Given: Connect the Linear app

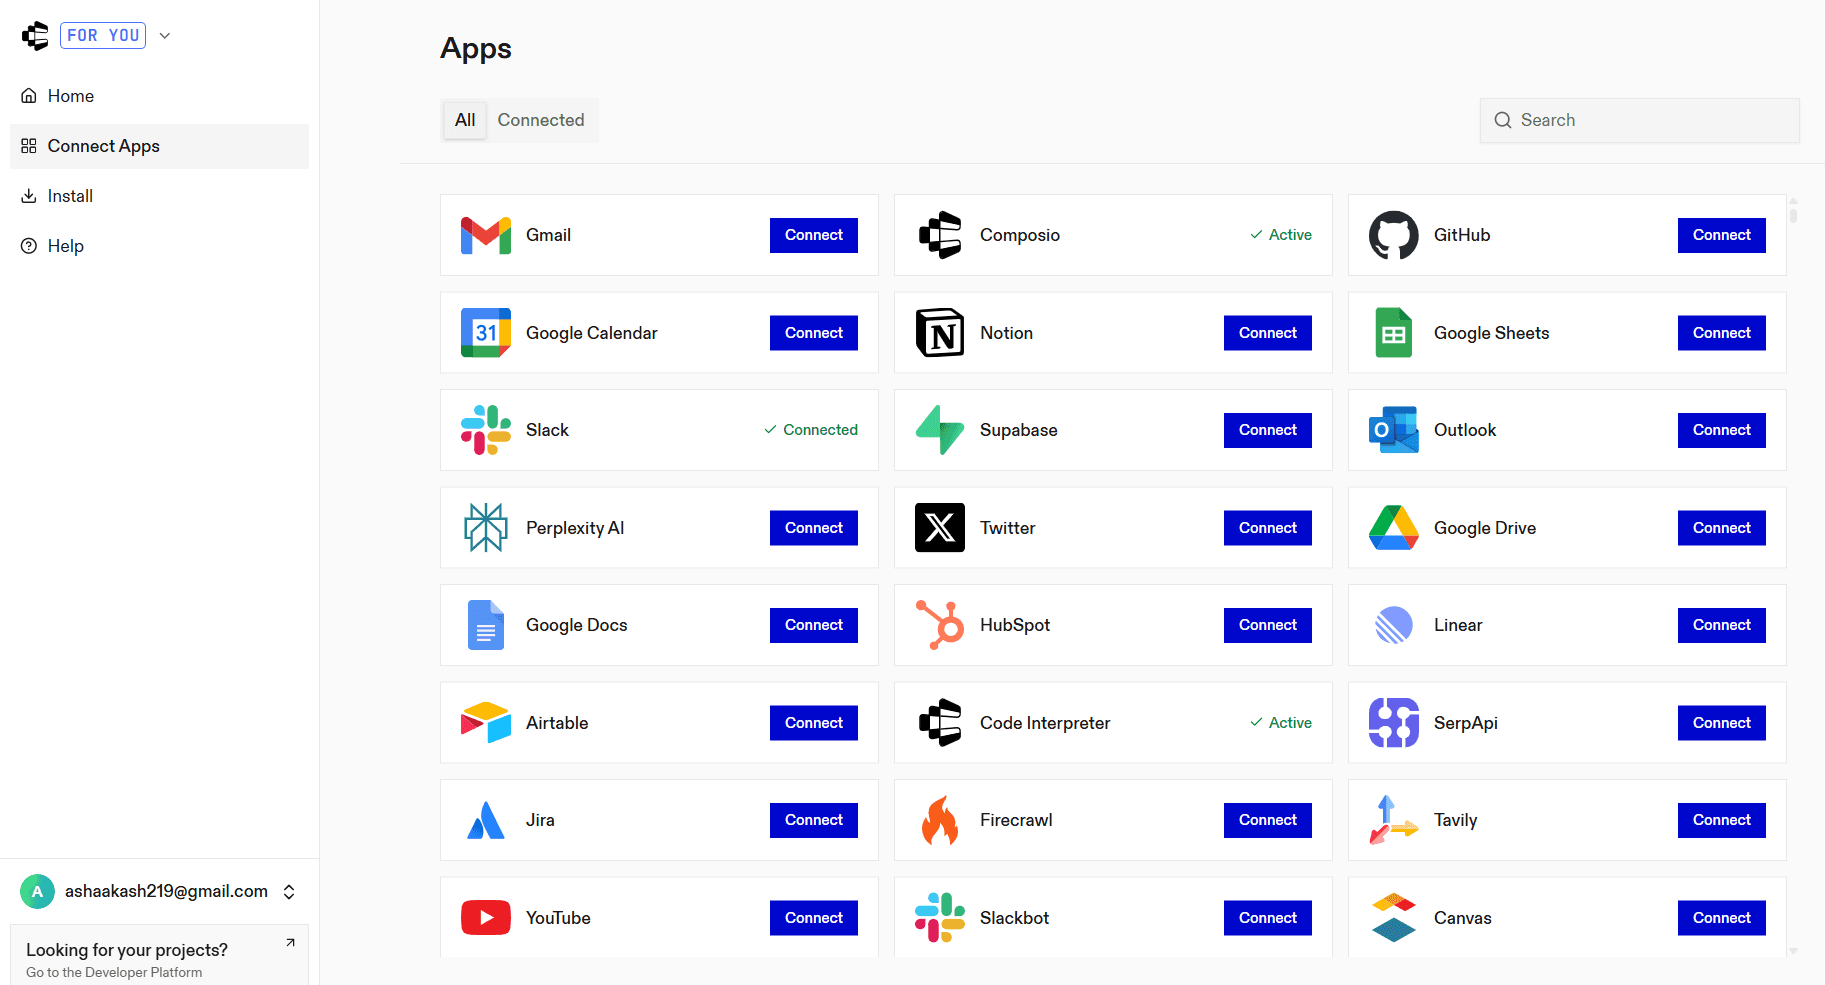Looking at the screenshot, I should point(1722,625).
